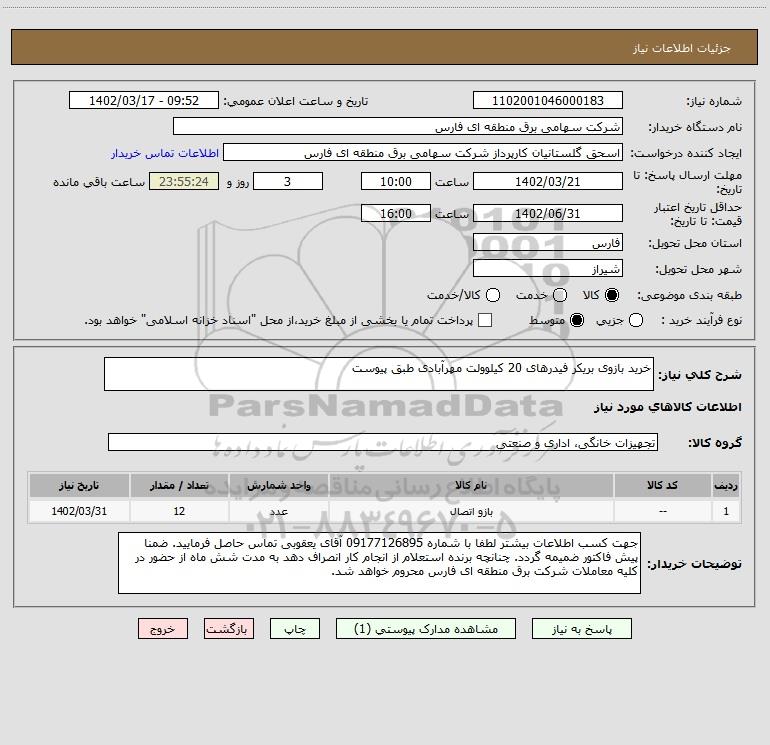Click the announcement date field 1402/03/17 - 09:52

coord(144,101)
